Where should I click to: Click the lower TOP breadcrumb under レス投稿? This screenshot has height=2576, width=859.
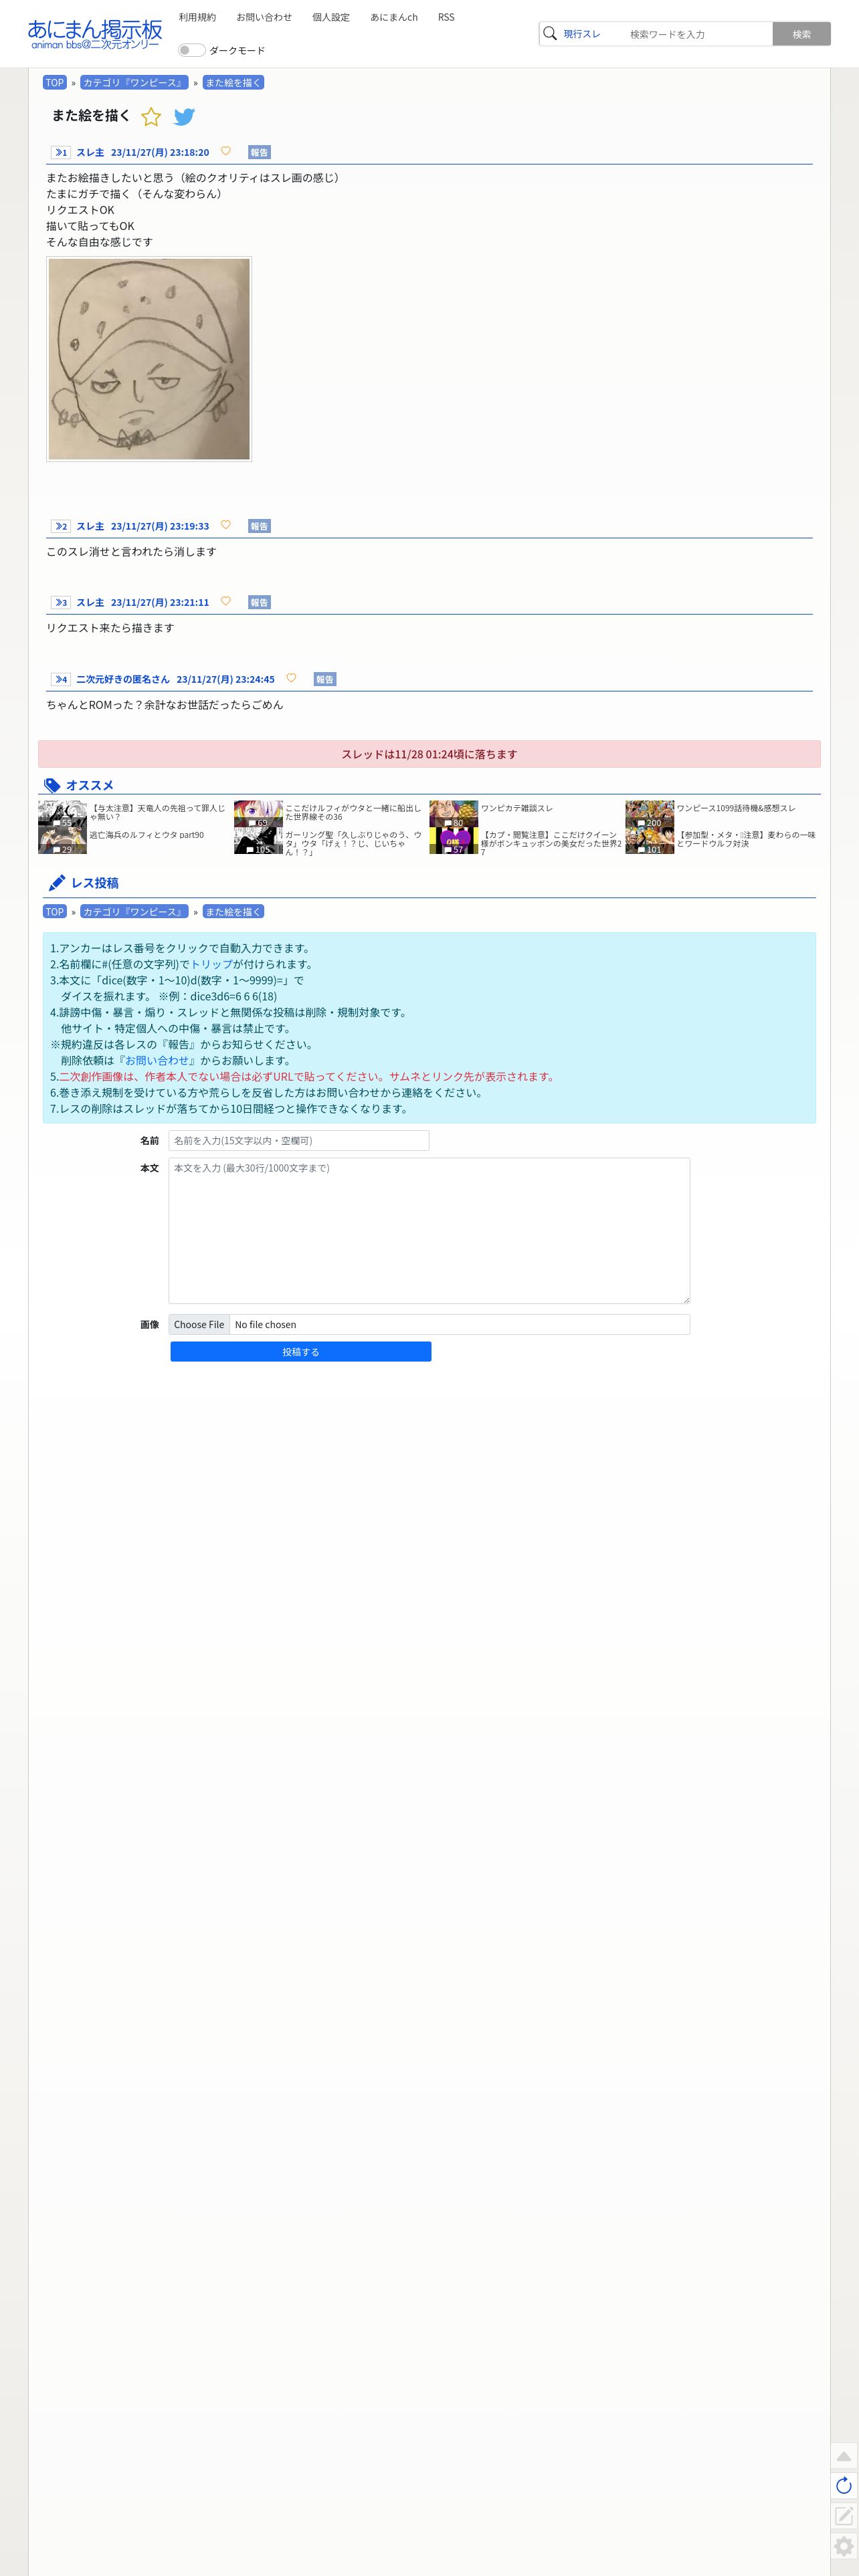[55, 912]
